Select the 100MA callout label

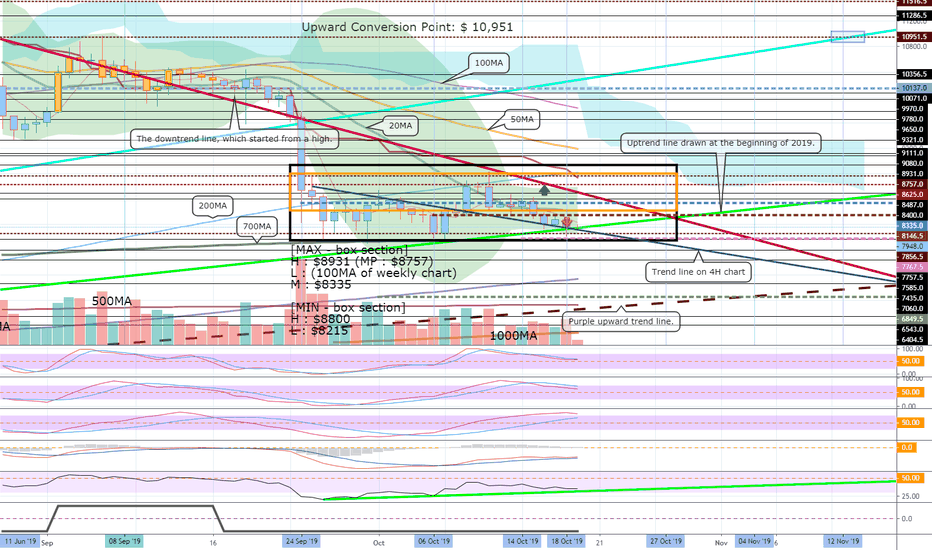(488, 62)
